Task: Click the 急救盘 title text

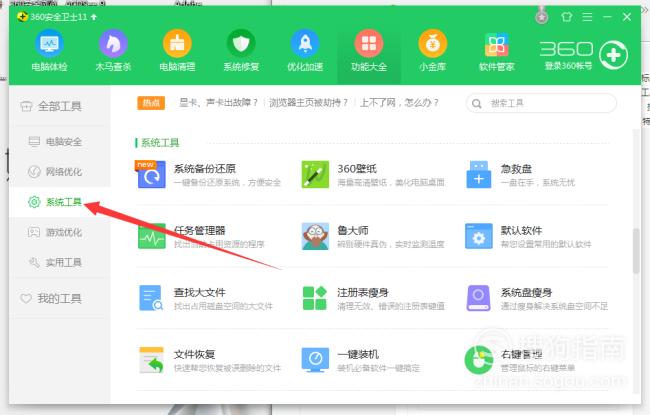Action: (x=516, y=169)
